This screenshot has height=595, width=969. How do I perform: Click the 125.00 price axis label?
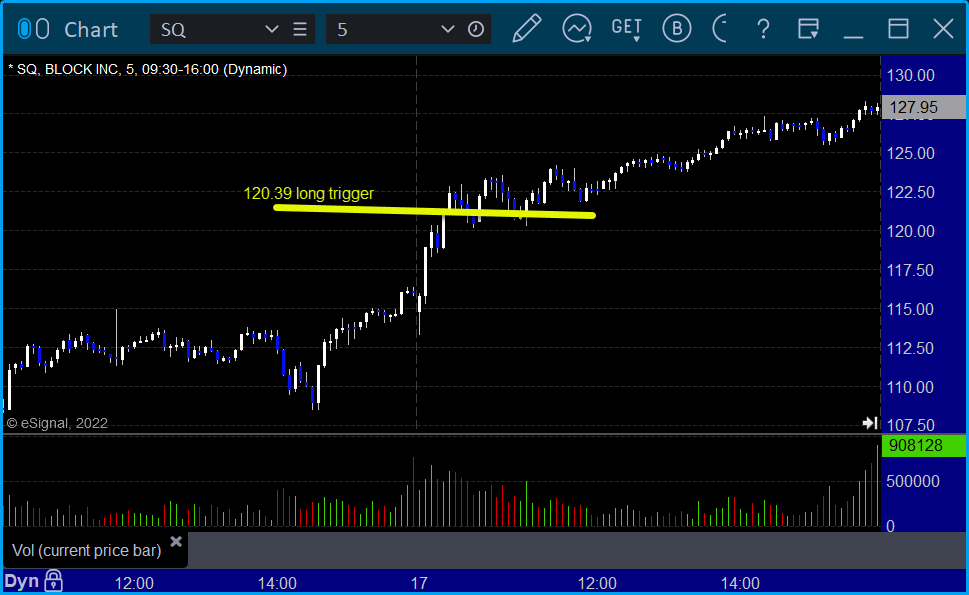[x=911, y=153]
